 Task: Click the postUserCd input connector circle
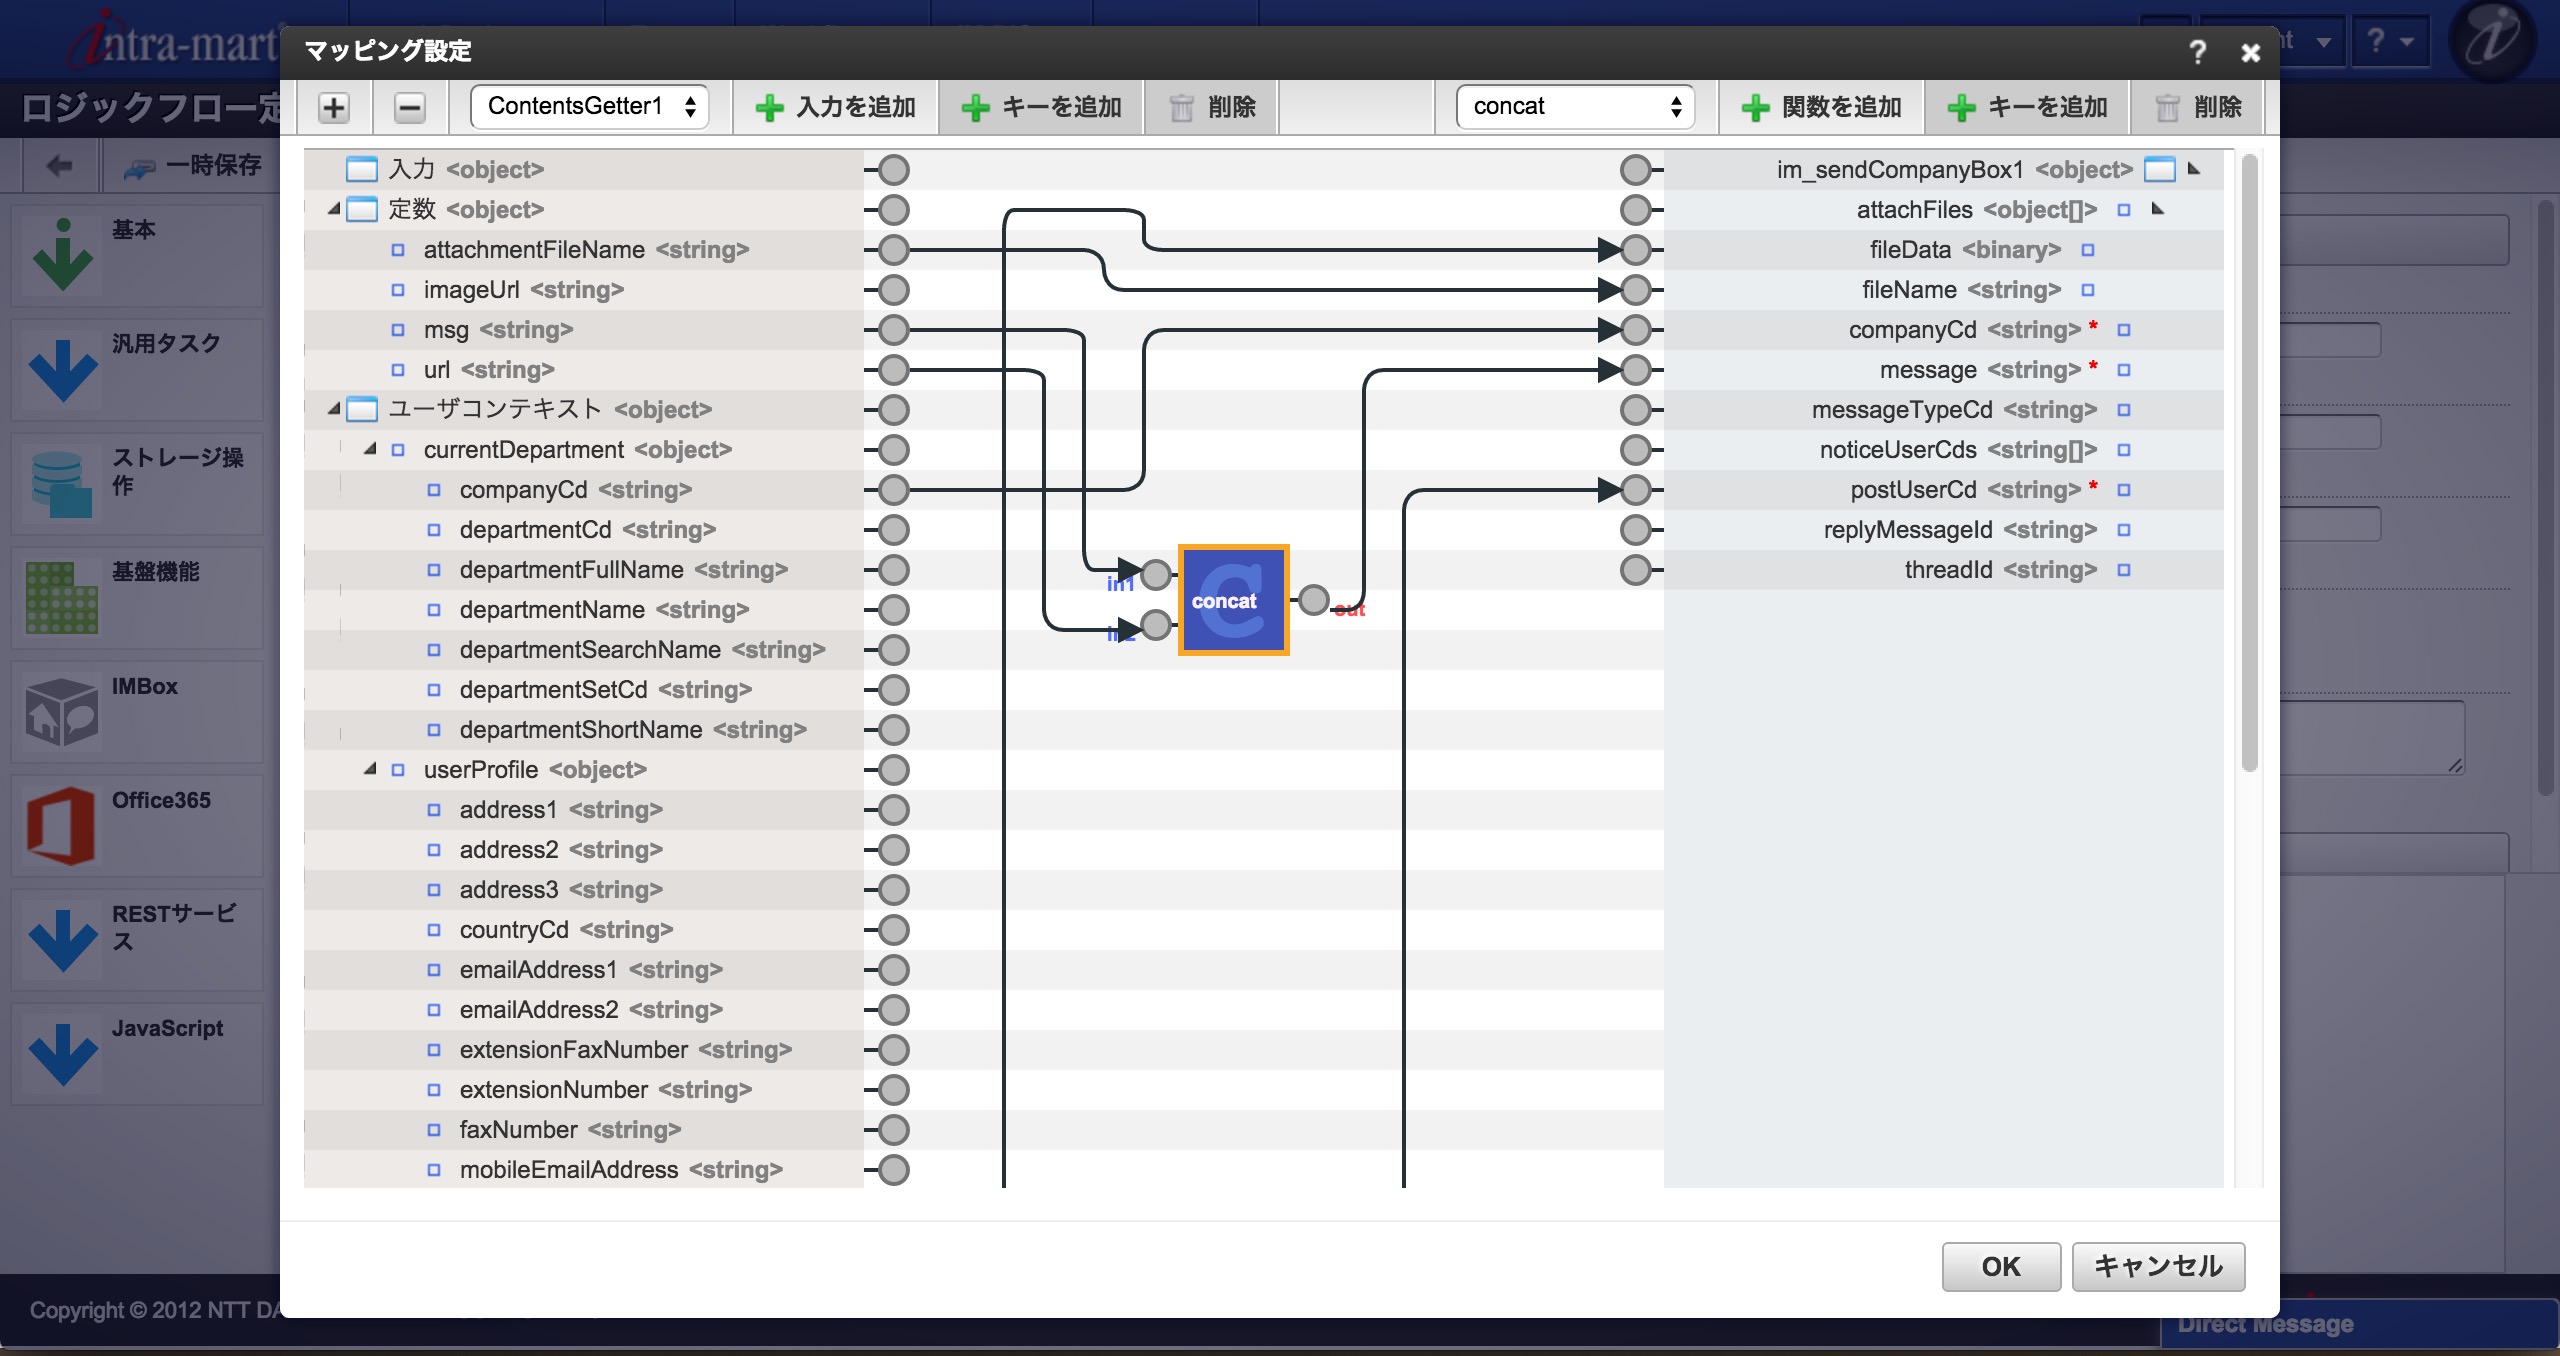coord(1635,490)
